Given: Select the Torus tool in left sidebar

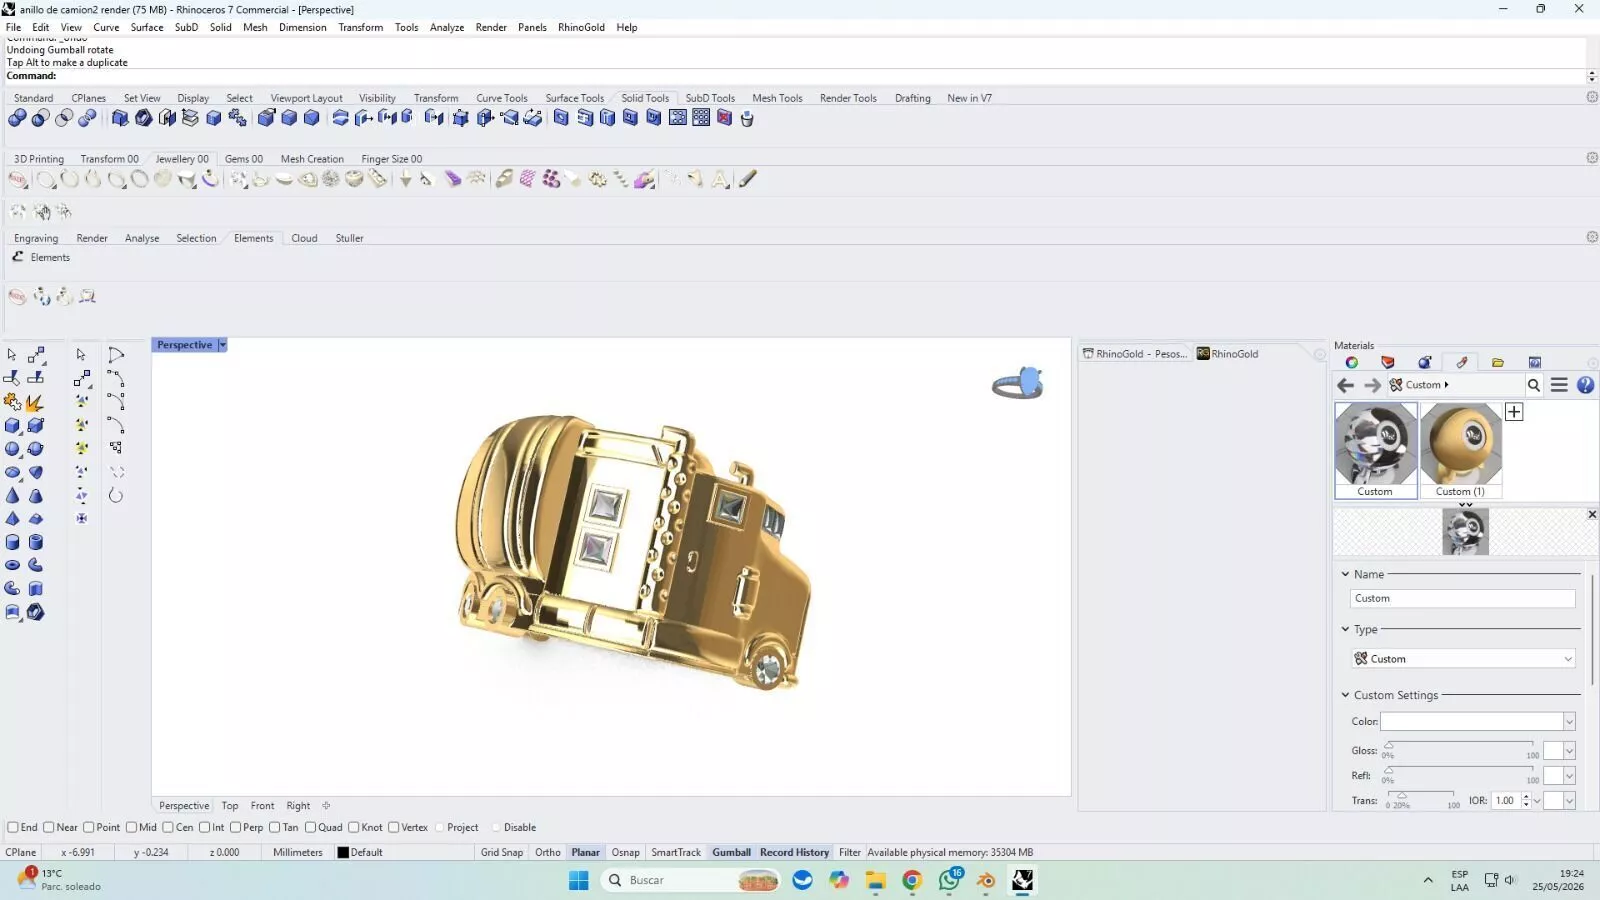Looking at the screenshot, I should [x=12, y=565].
